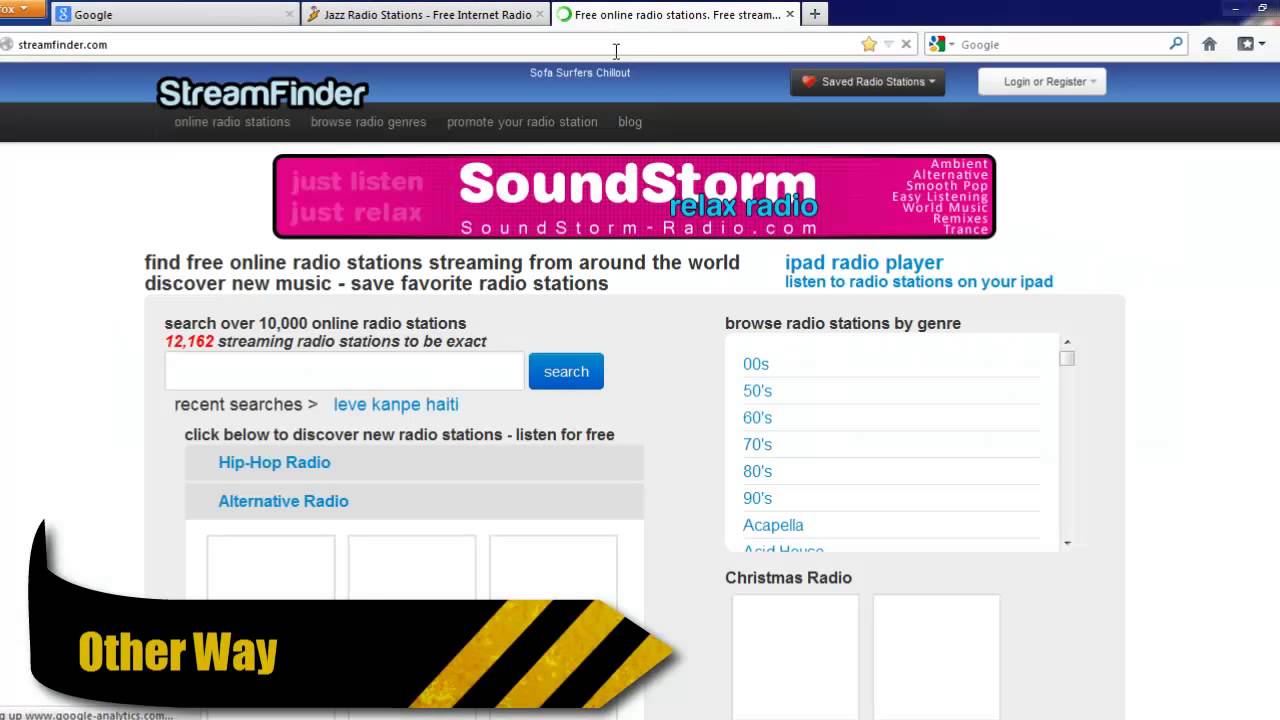Select the 50's genre
This screenshot has width=1280, height=720.
tap(757, 391)
